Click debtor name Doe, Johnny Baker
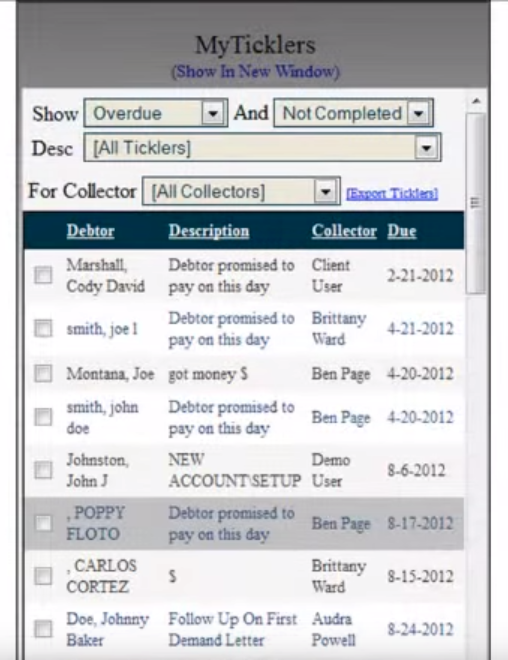This screenshot has height=660, width=508. 108,630
